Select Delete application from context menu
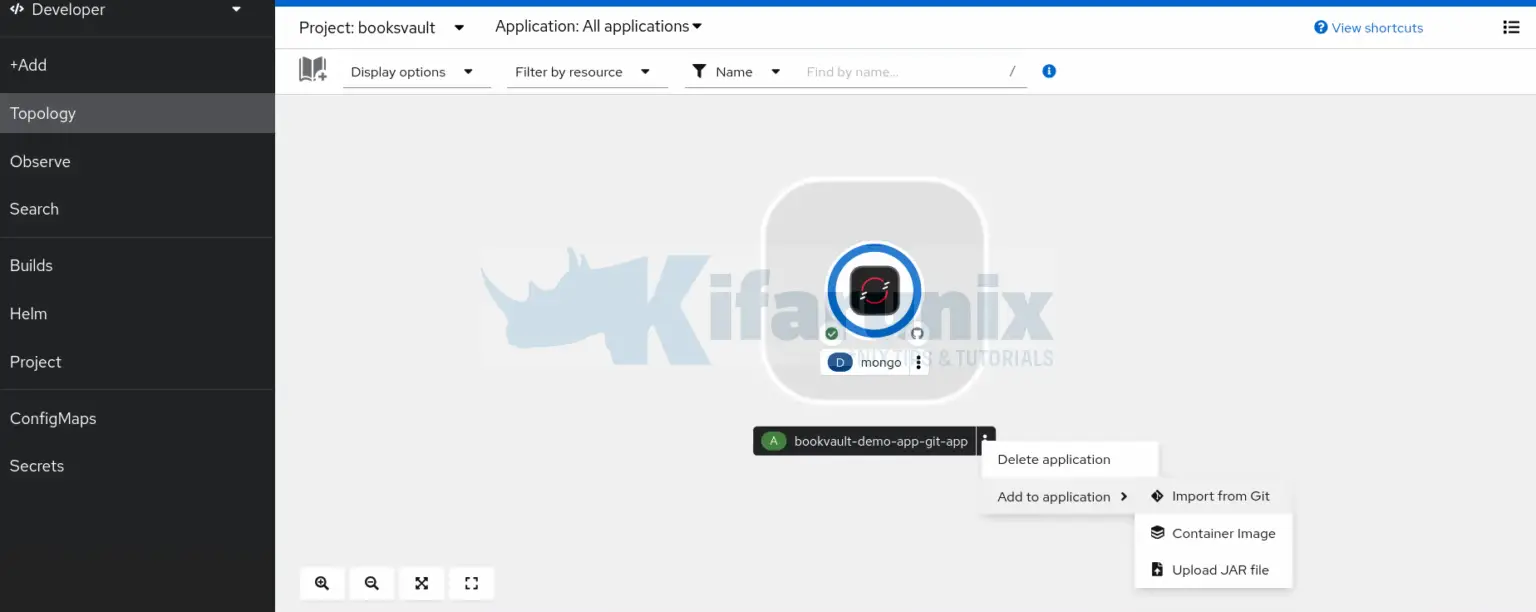 coord(1053,459)
